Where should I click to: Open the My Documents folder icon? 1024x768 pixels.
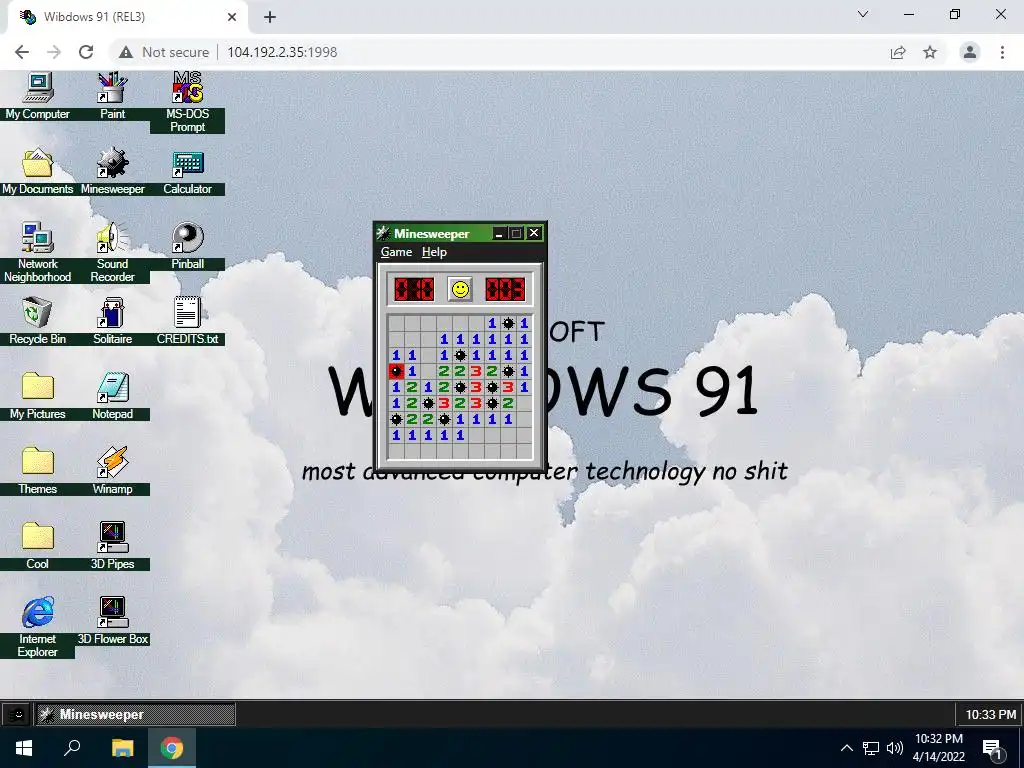[x=37, y=171]
